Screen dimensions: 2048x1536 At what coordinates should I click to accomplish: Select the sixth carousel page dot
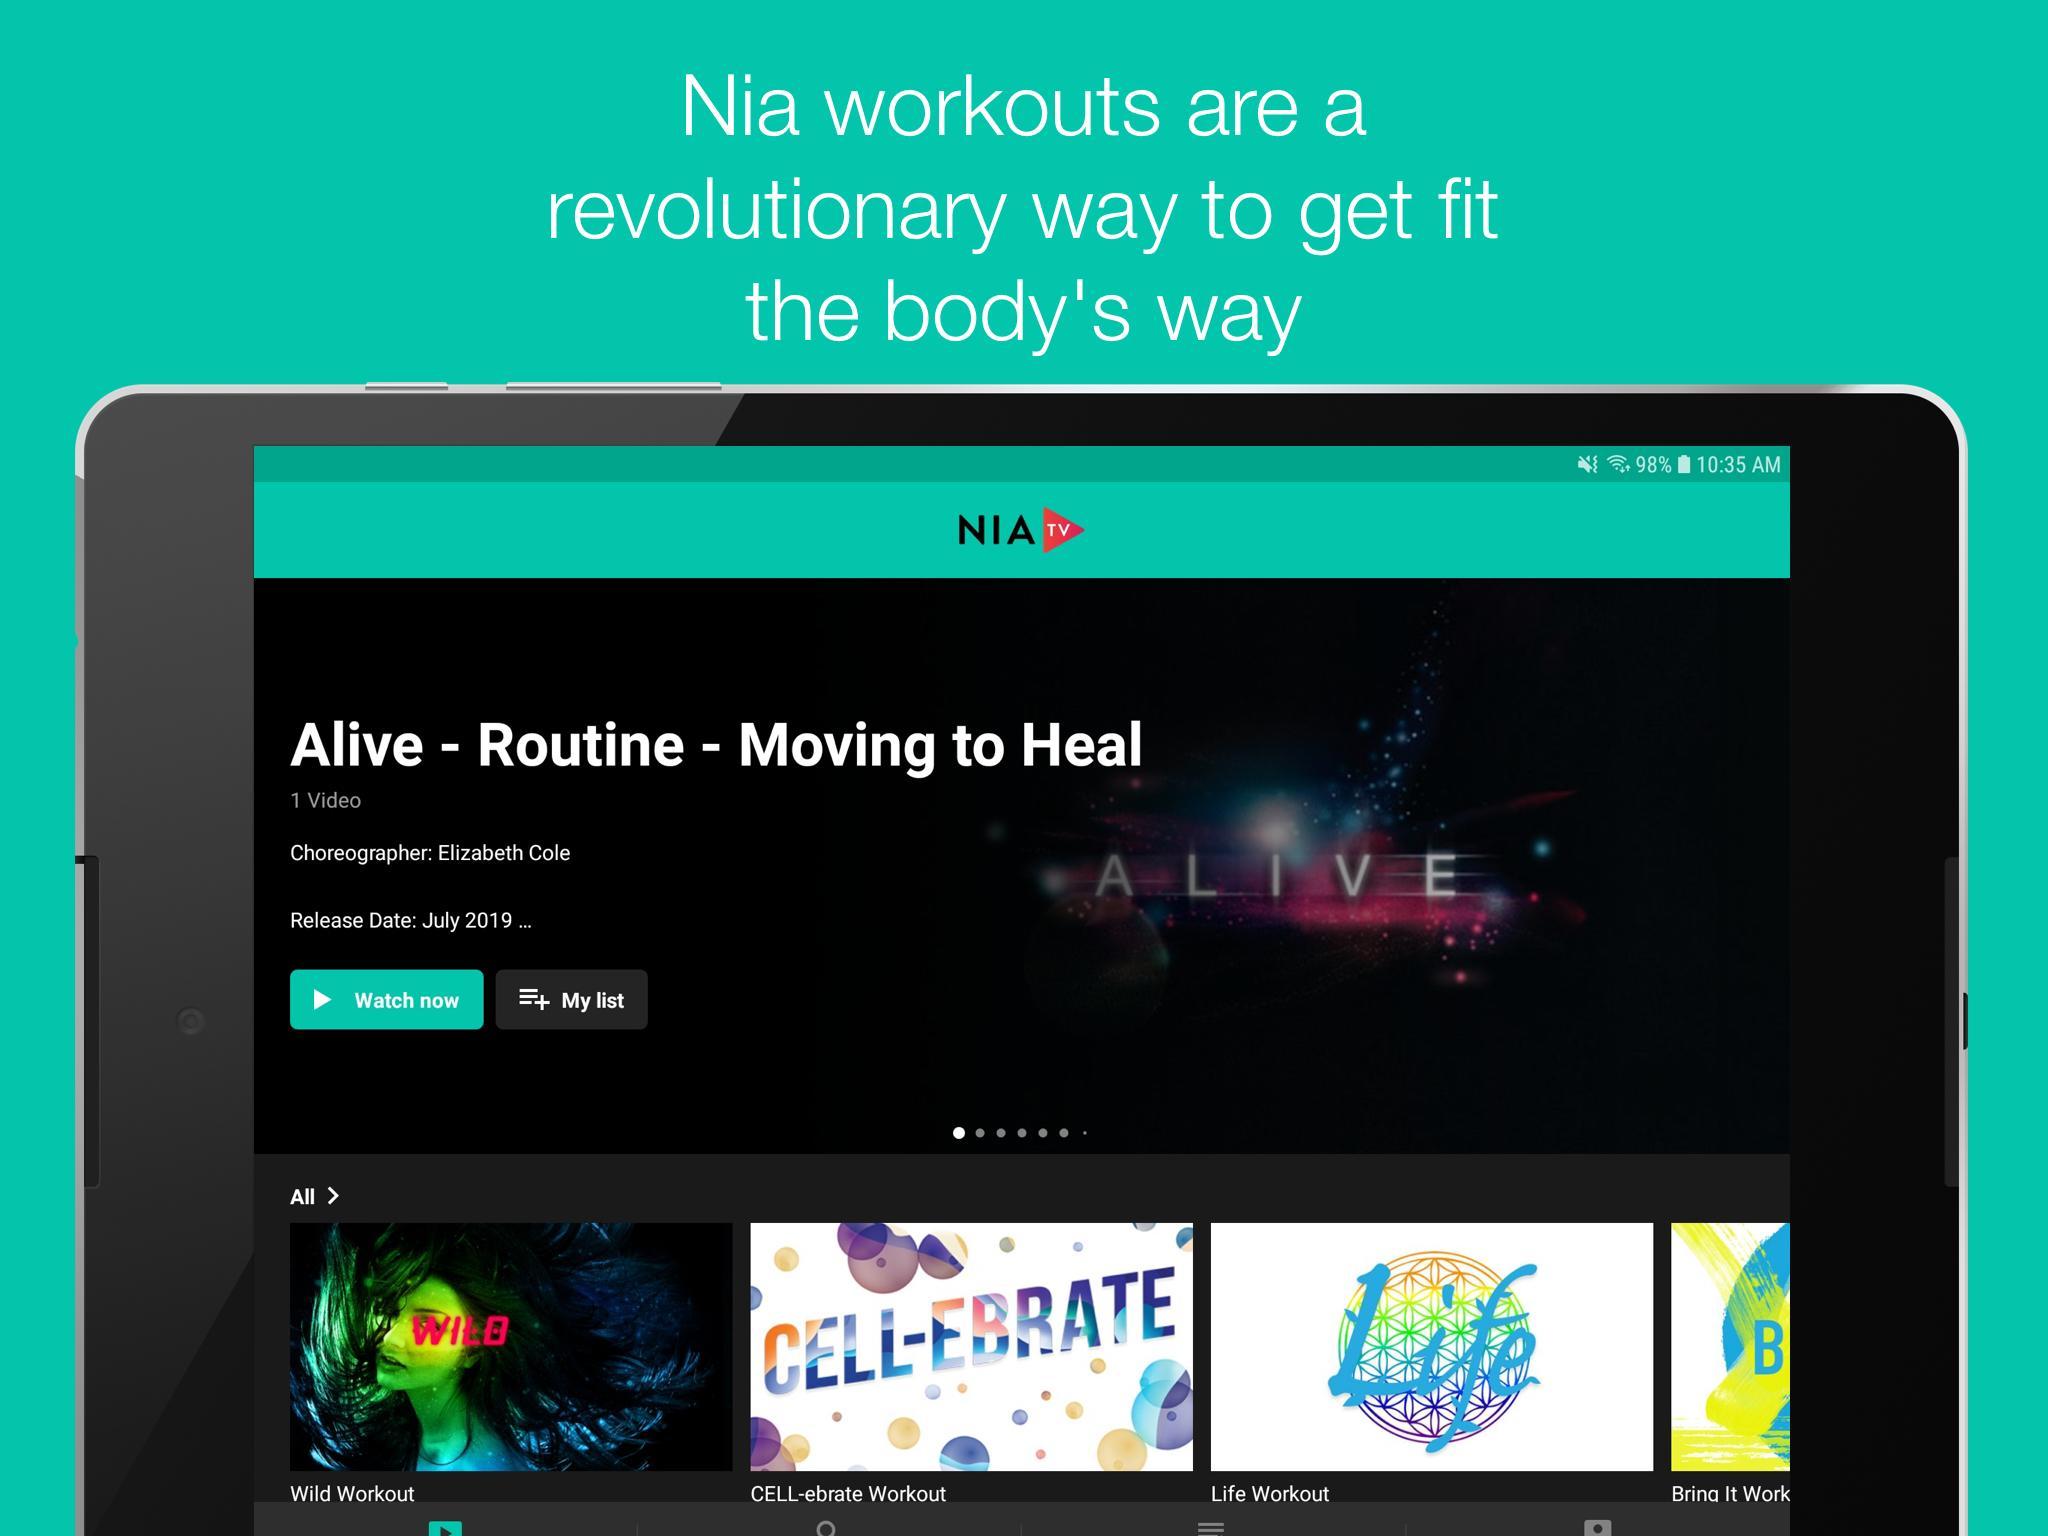pyautogui.click(x=1064, y=1133)
